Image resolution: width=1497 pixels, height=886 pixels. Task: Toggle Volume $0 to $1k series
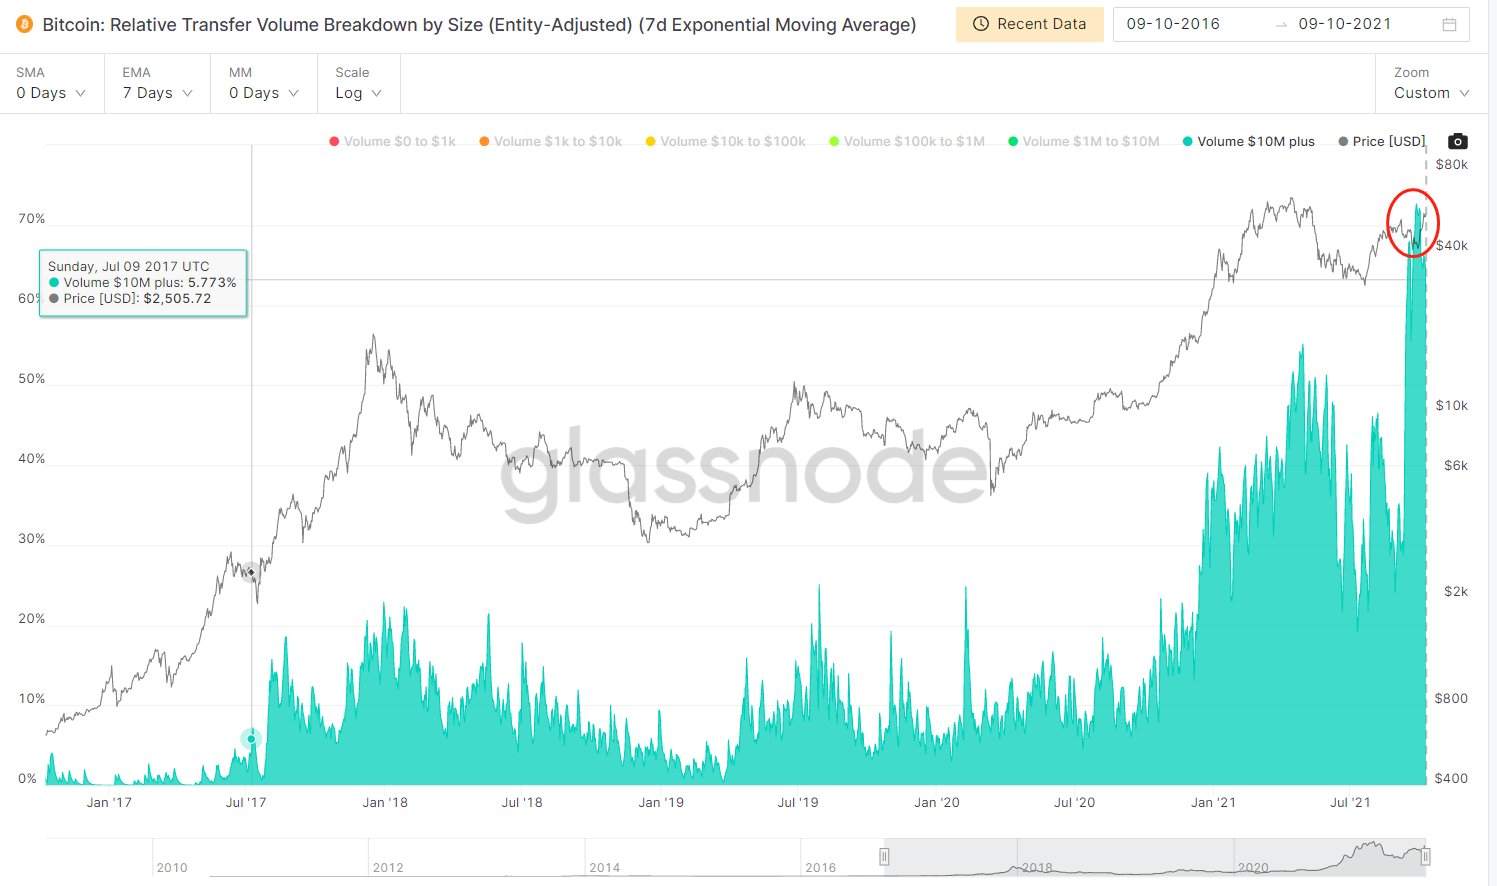tap(392, 141)
